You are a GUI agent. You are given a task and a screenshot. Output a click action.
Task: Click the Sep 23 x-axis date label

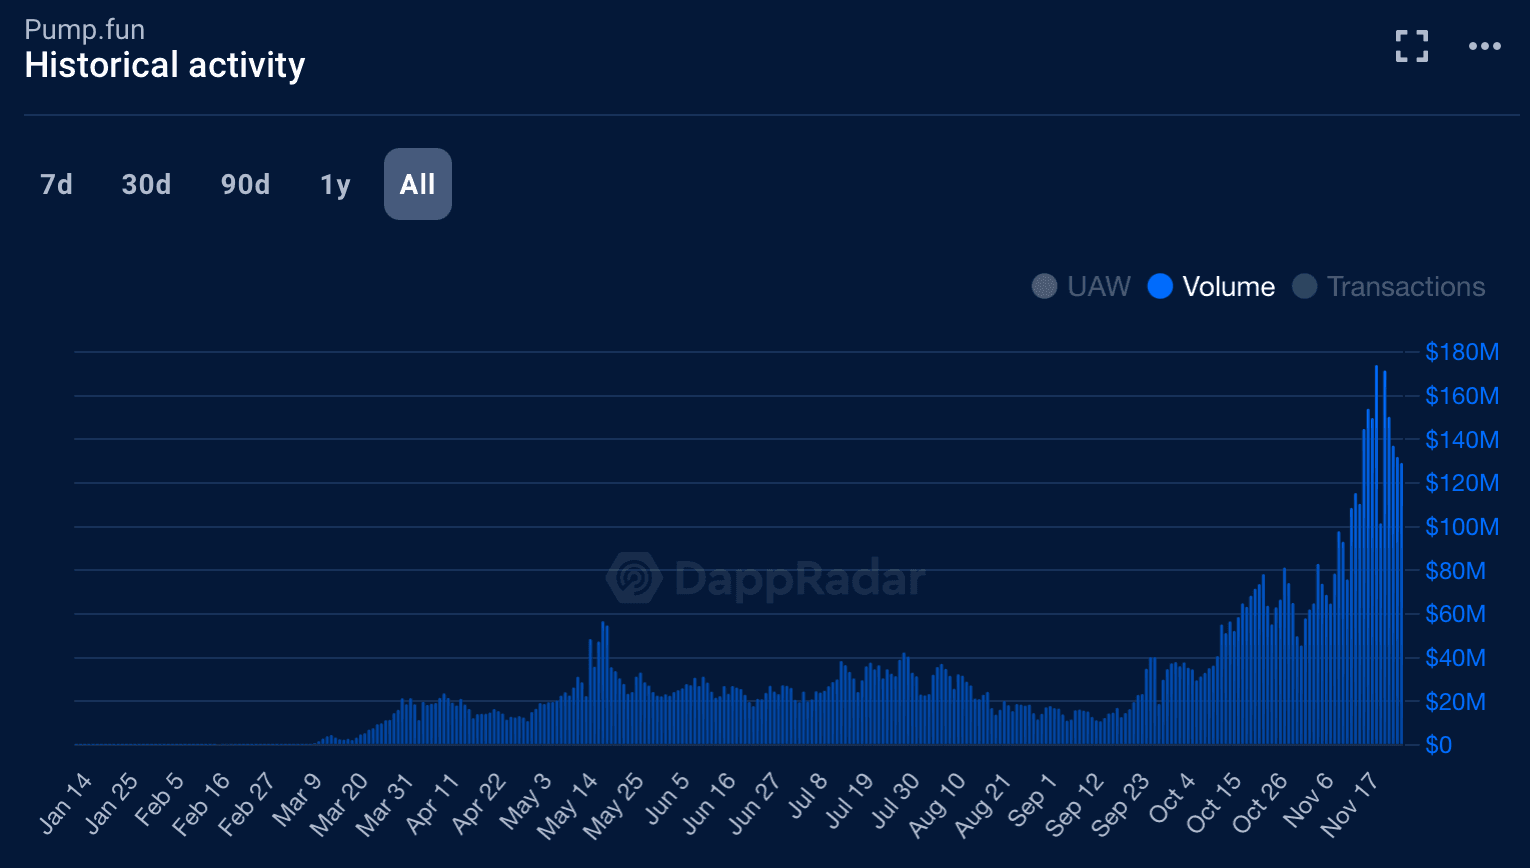(1121, 805)
